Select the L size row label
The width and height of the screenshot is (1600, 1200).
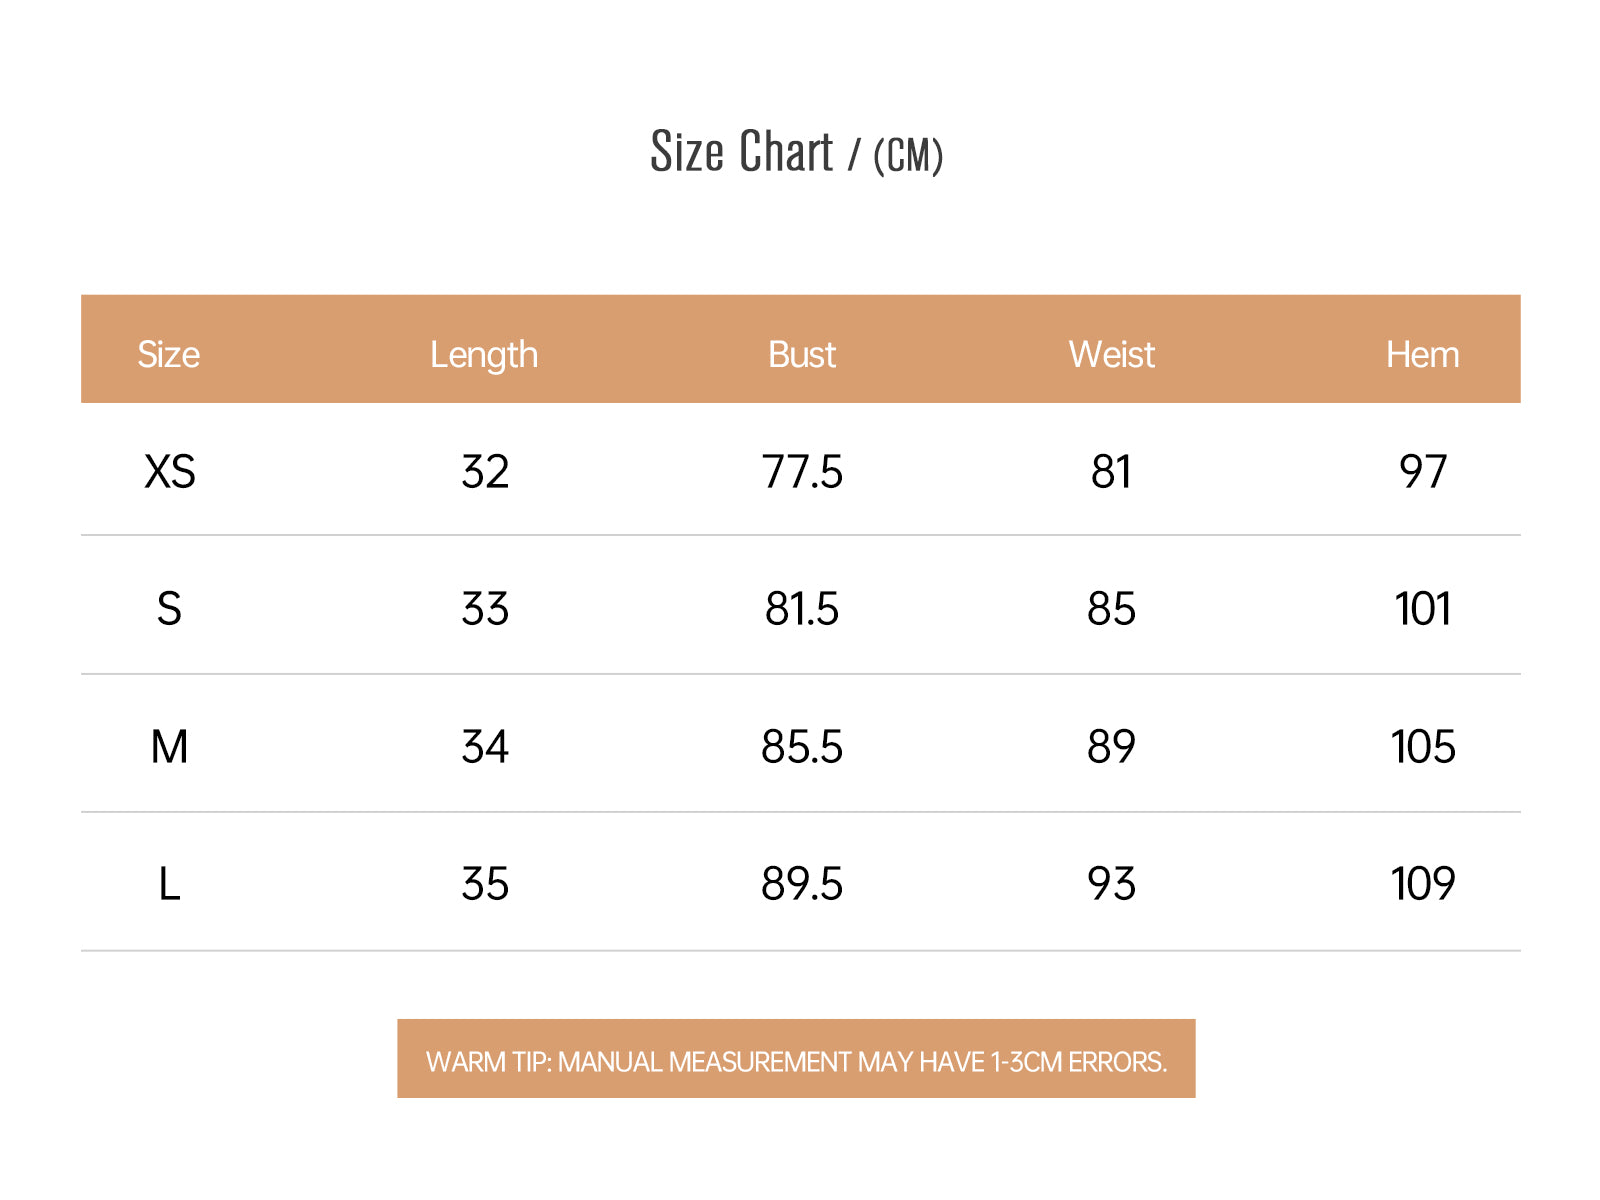[169, 884]
